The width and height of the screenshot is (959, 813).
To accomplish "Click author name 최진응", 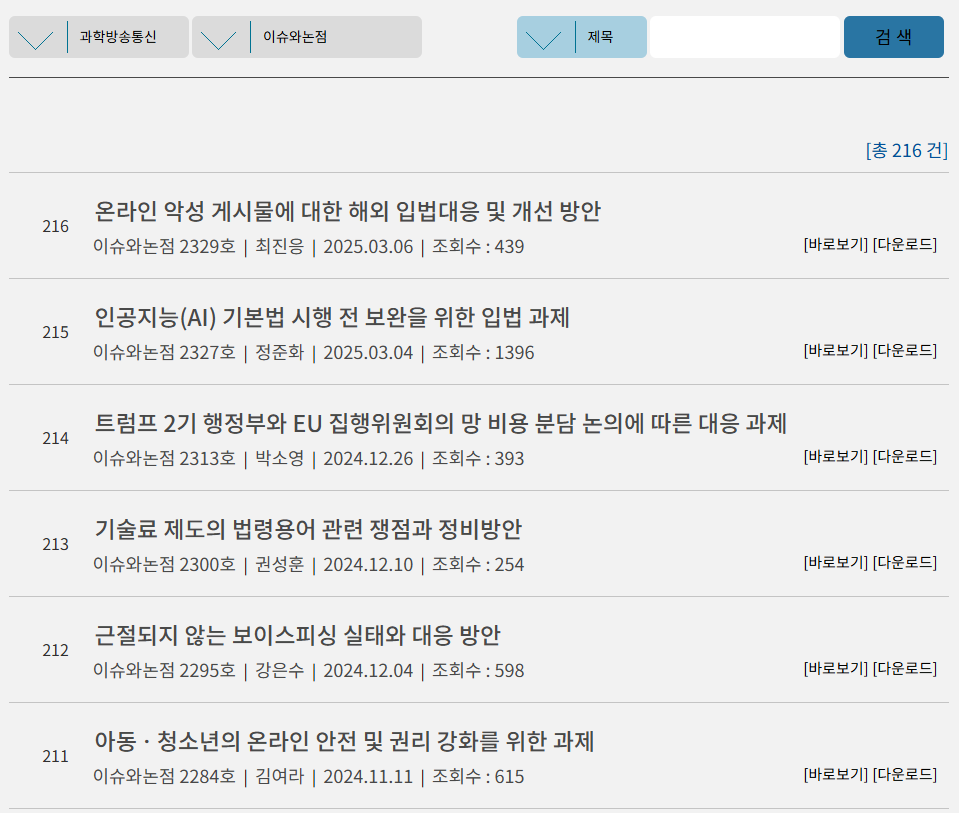I will coord(280,247).
